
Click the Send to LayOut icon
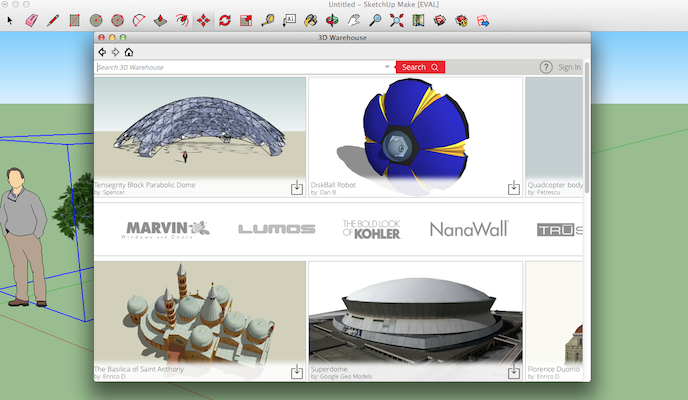tap(483, 20)
